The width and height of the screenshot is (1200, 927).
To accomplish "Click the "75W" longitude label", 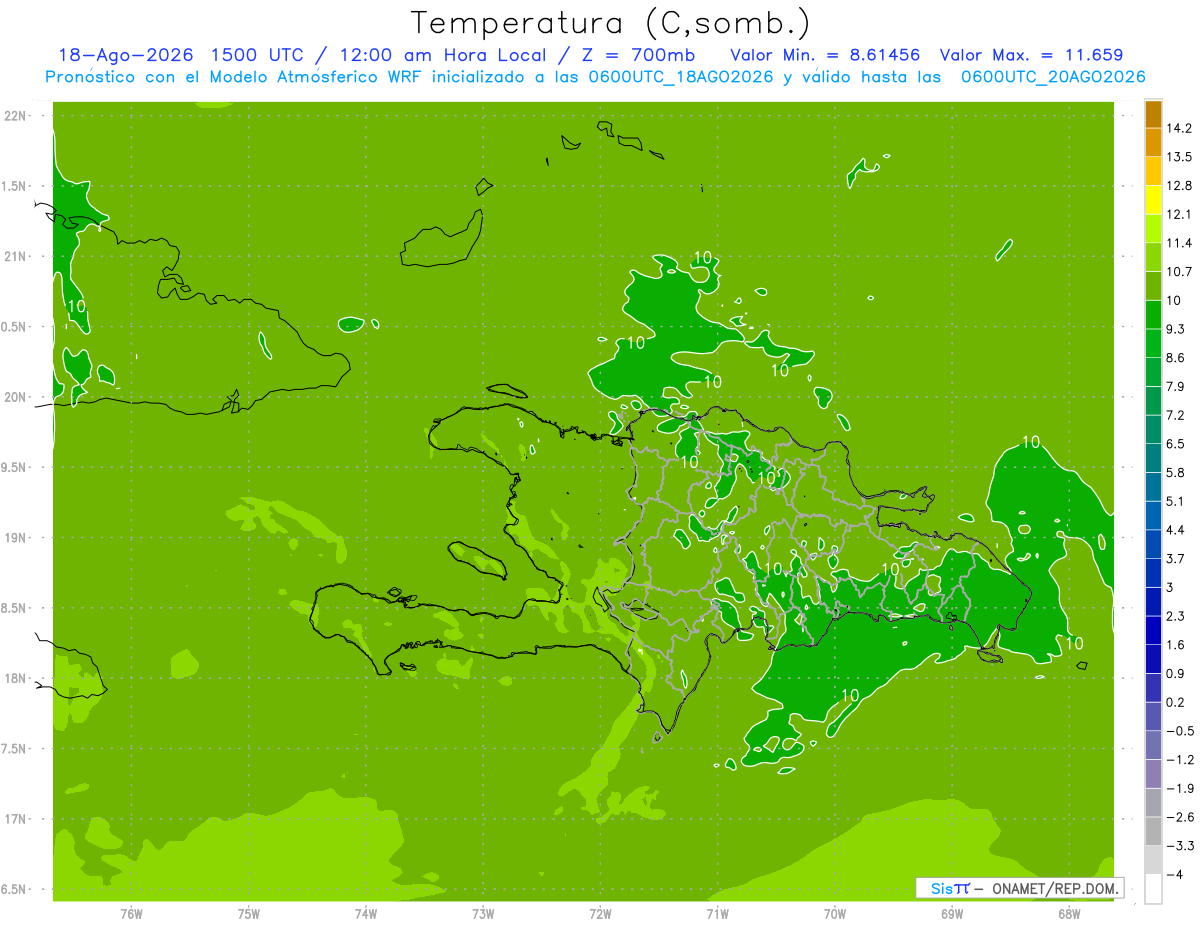I will pyautogui.click(x=248, y=914).
